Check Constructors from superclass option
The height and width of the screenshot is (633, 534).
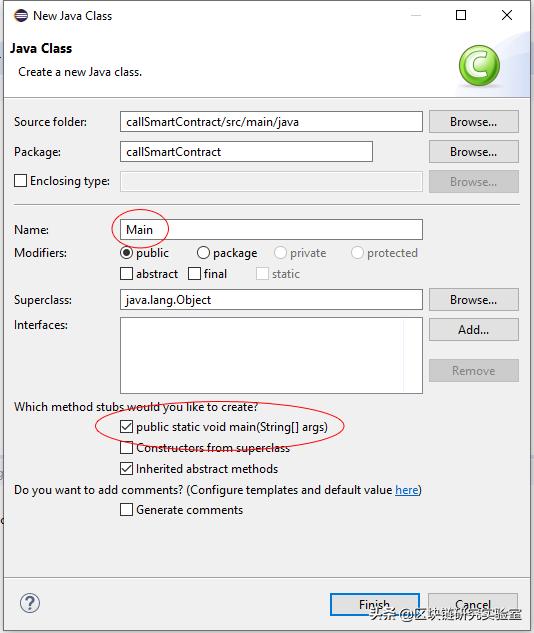coord(126,448)
